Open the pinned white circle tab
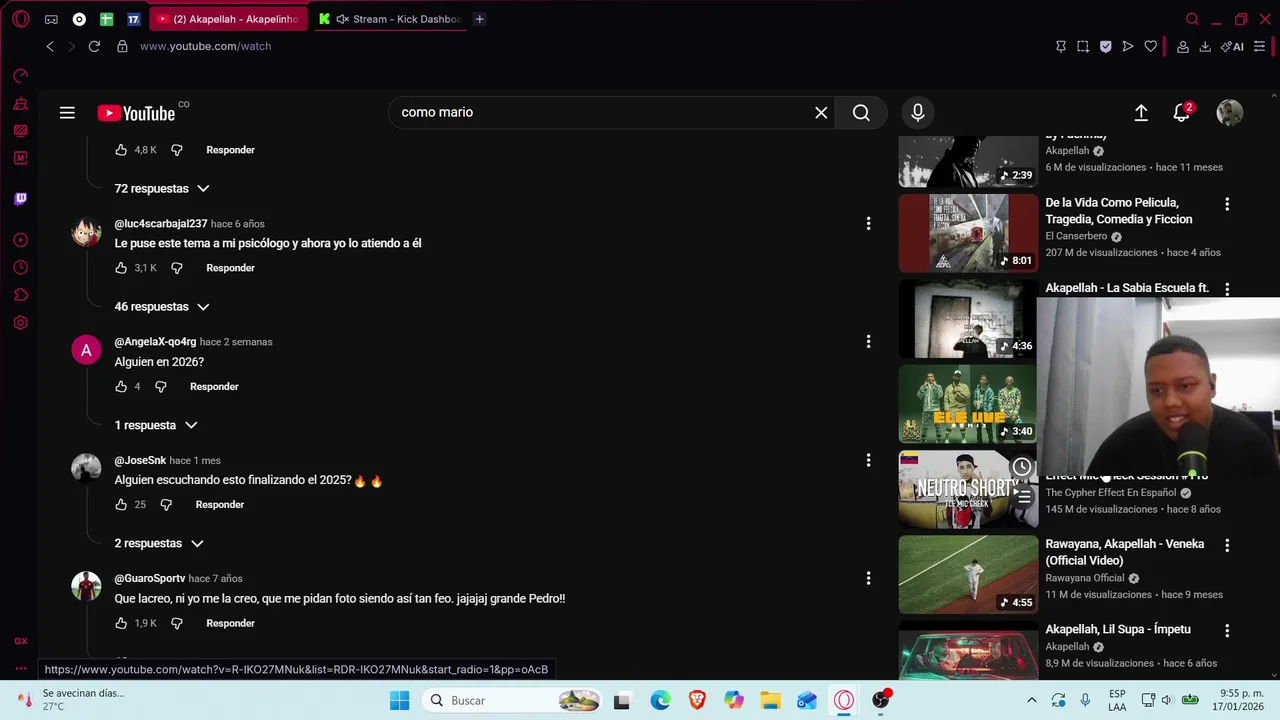Screen dimensions: 1280x720 79,19
